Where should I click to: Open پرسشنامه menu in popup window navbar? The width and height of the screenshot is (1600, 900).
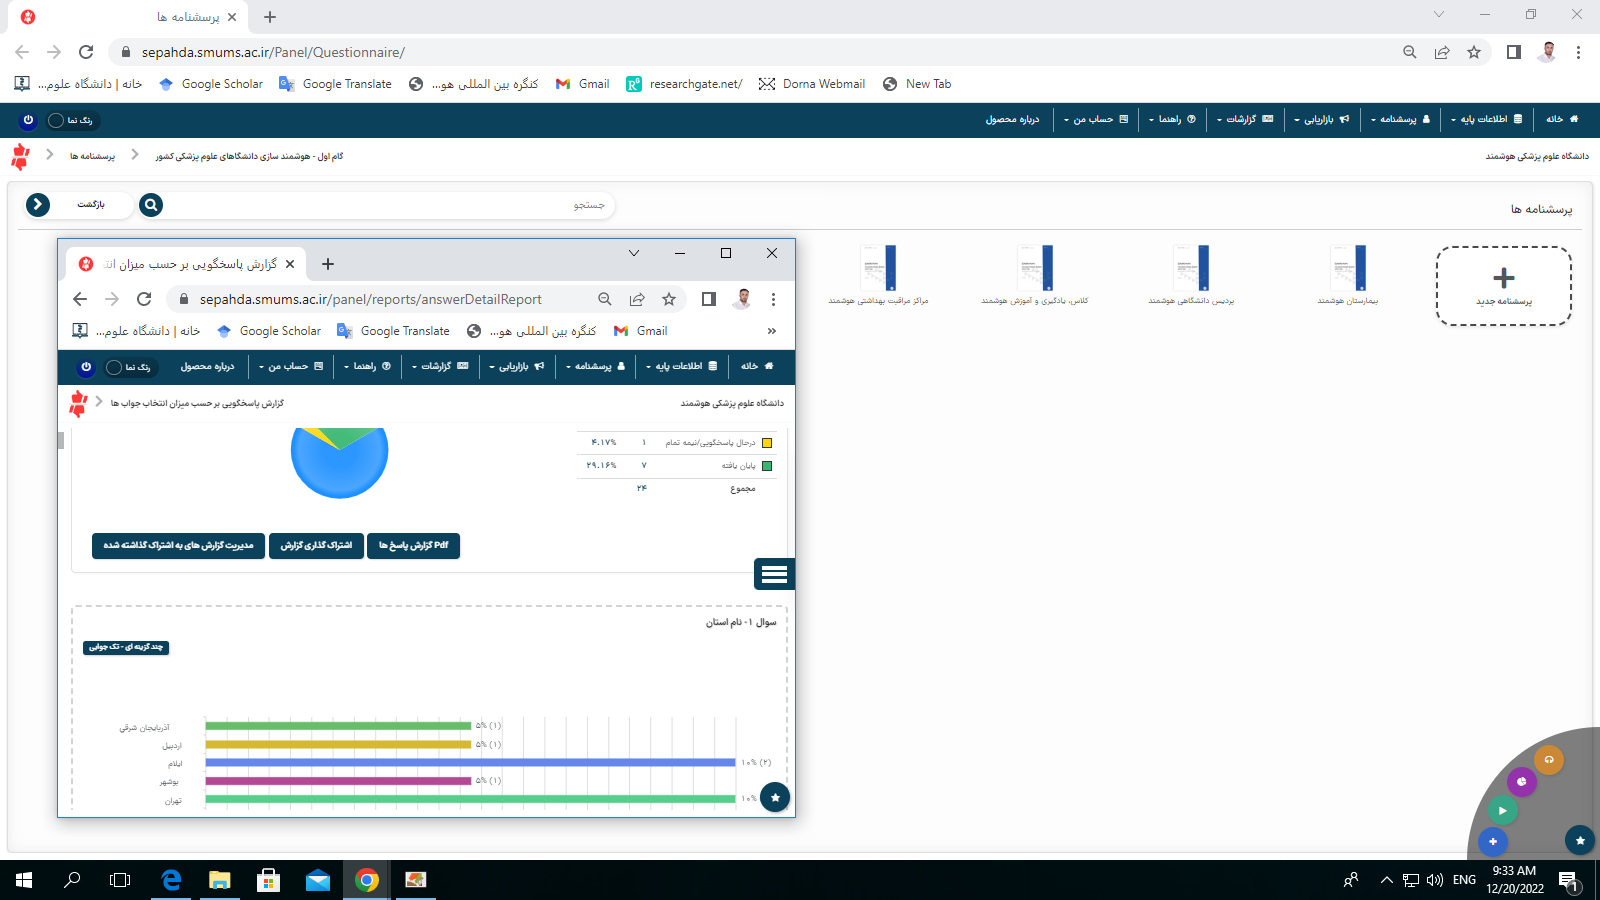click(595, 366)
